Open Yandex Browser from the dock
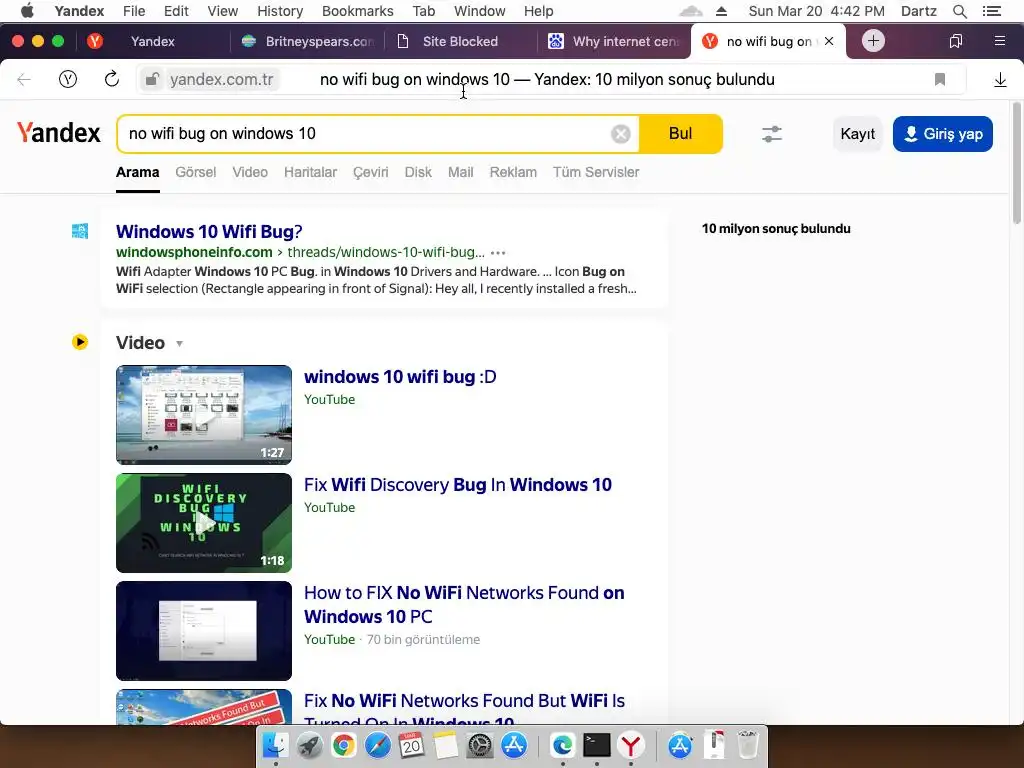This screenshot has height=768, width=1024. 630,745
